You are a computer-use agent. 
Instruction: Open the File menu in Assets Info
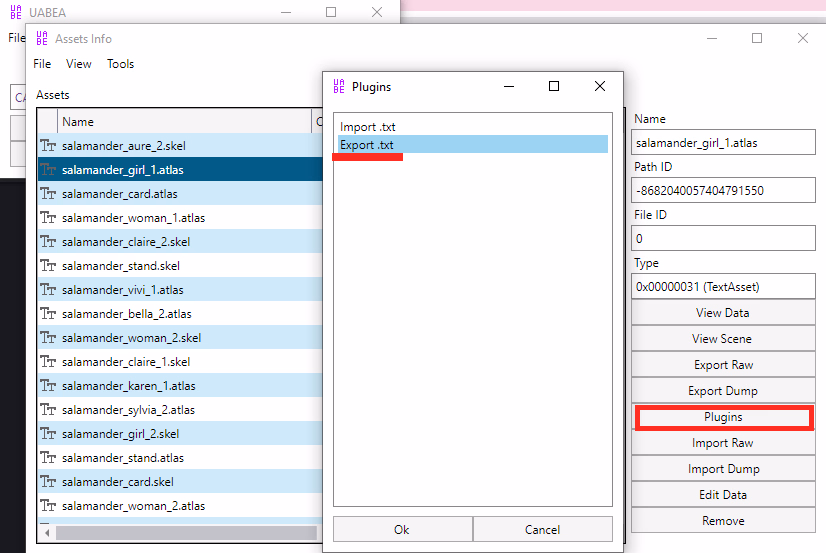tap(42, 64)
